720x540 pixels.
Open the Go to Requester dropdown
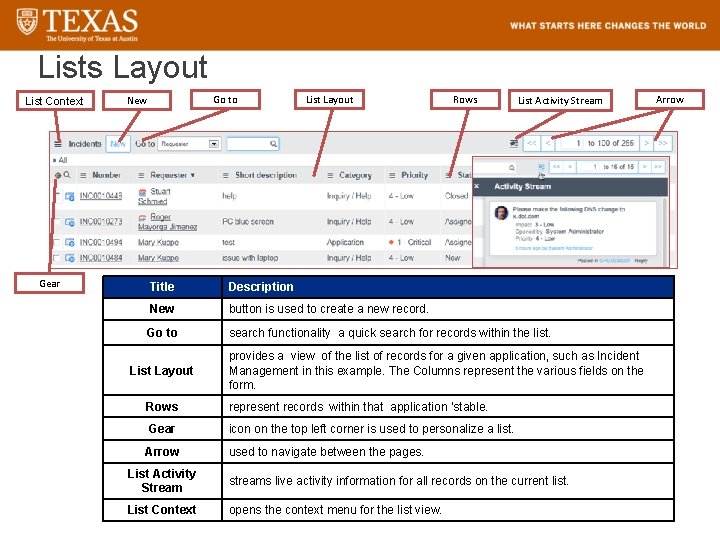(x=189, y=144)
